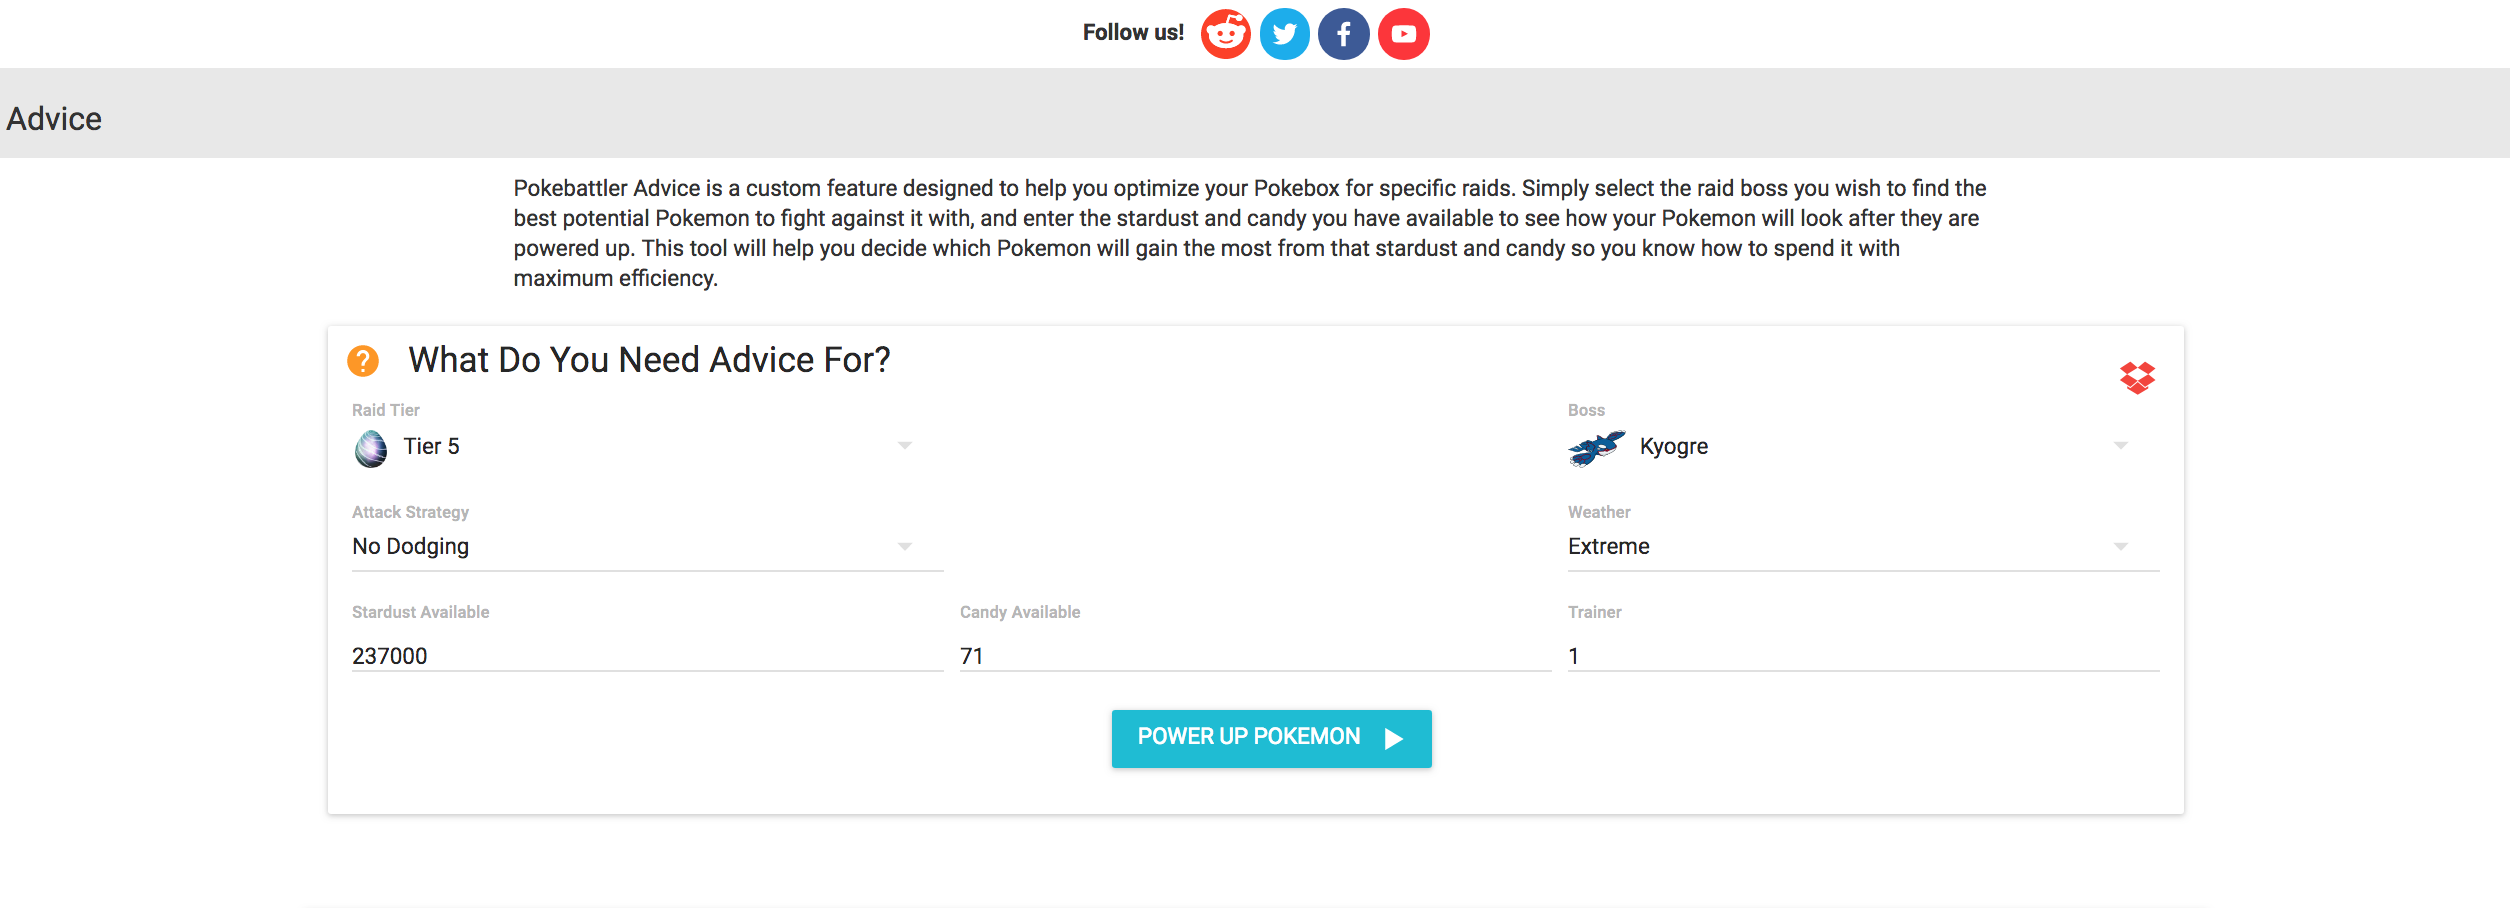2510x908 pixels.
Task: Focus the Stardust Available field
Action: [646, 656]
